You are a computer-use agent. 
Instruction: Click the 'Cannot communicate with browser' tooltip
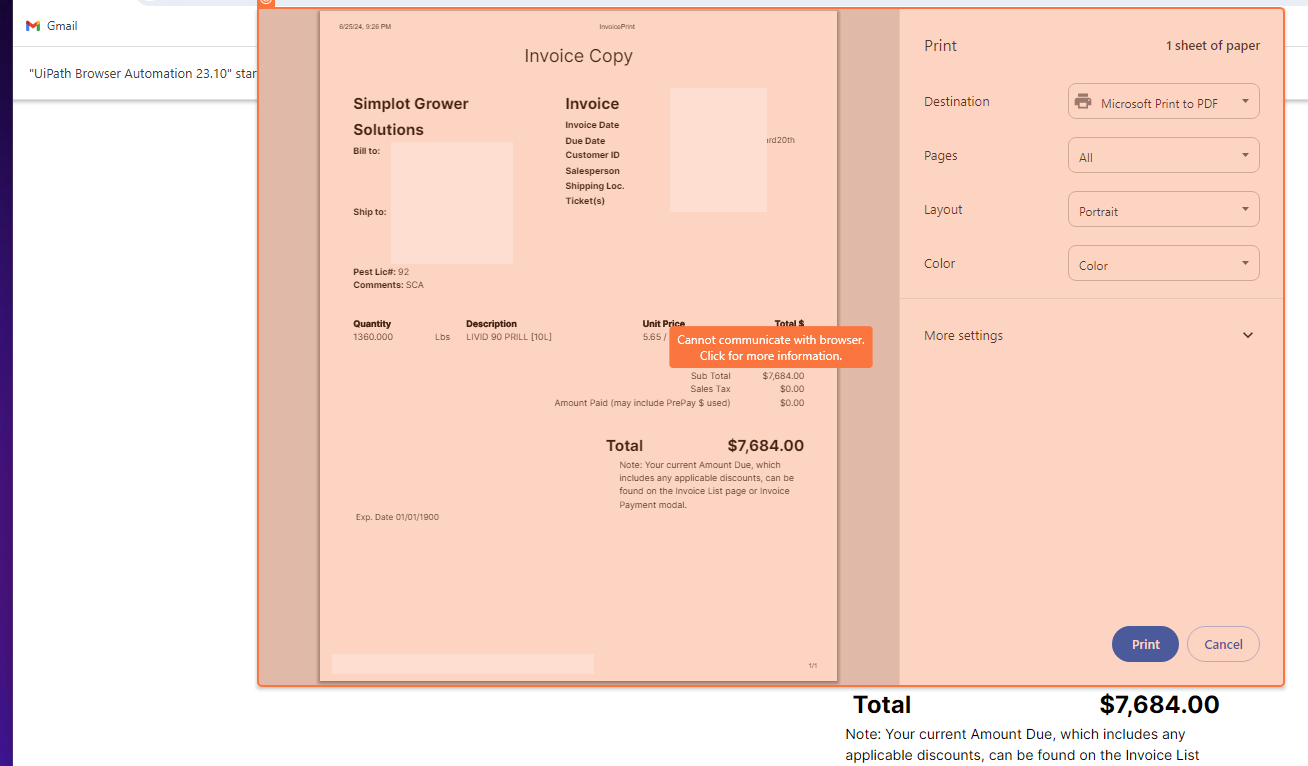click(771, 347)
